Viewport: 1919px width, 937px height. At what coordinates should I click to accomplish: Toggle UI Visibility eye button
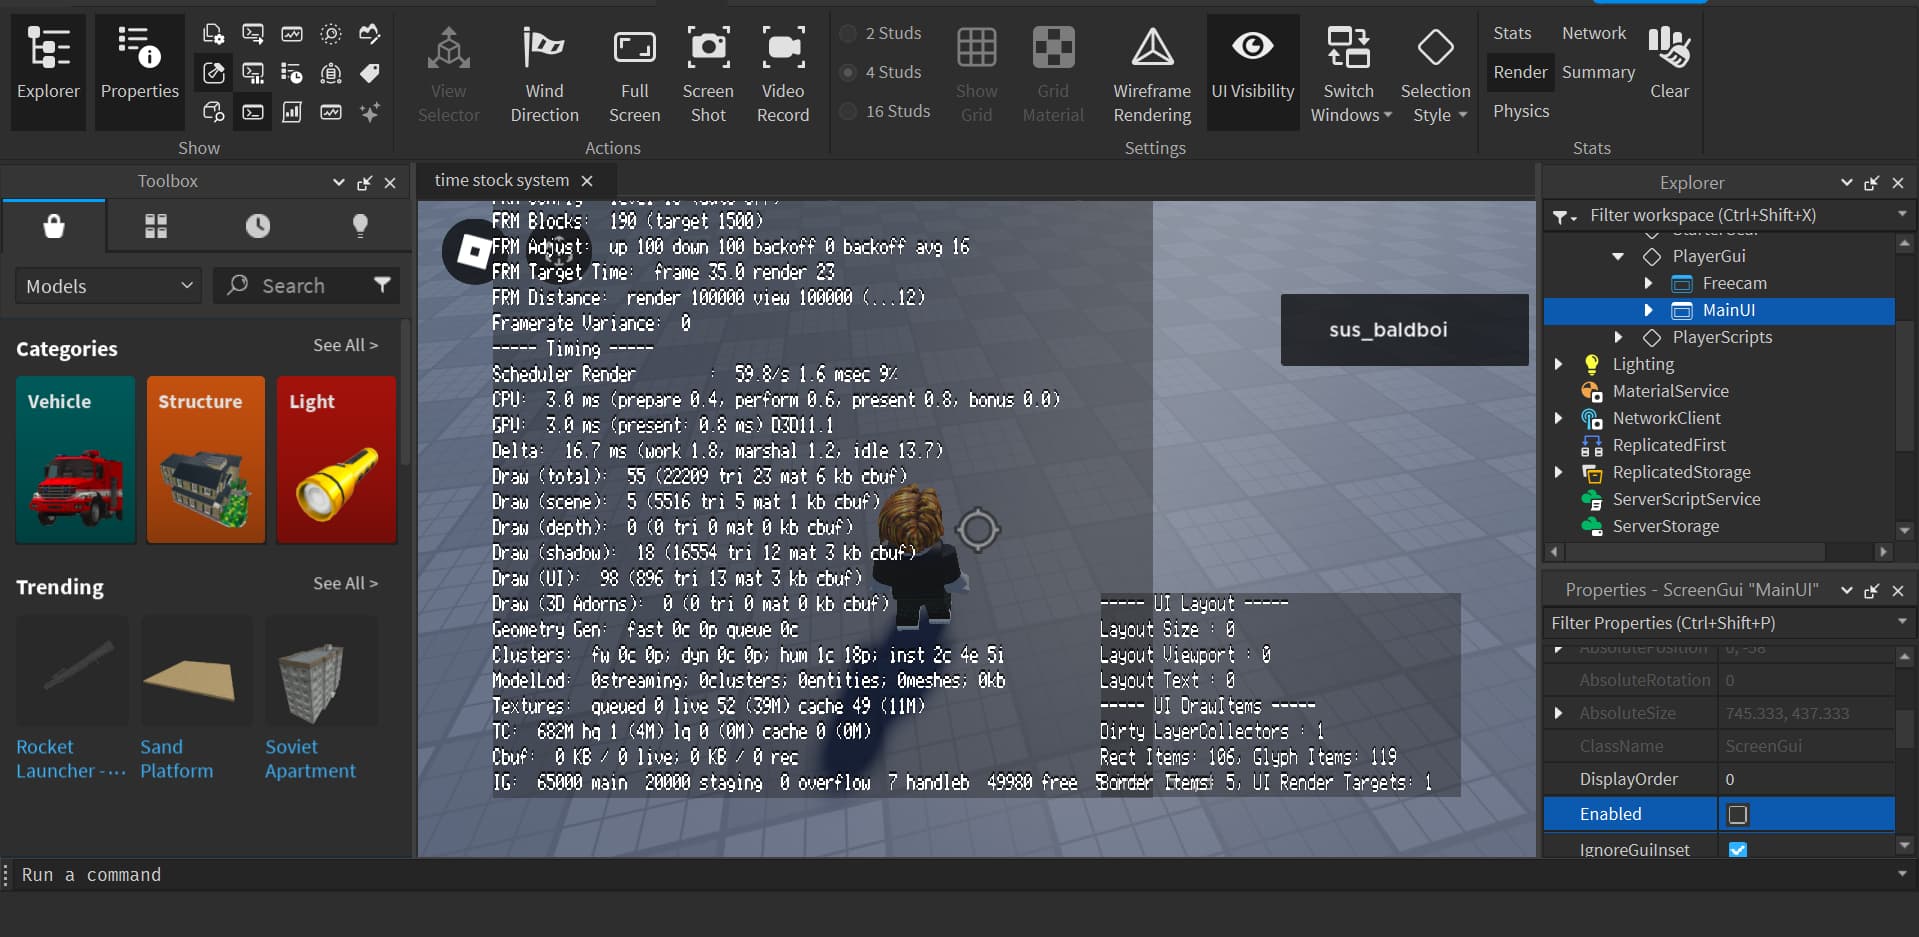coord(1253,72)
